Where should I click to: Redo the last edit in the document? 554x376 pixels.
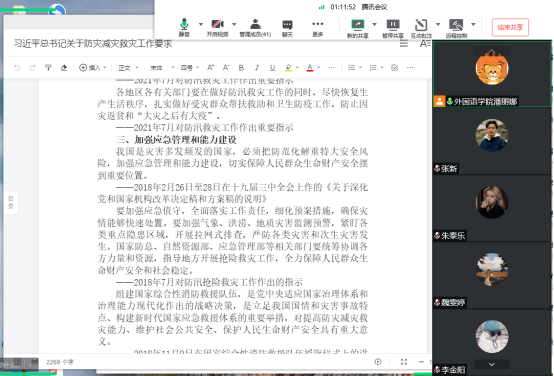coord(33,67)
